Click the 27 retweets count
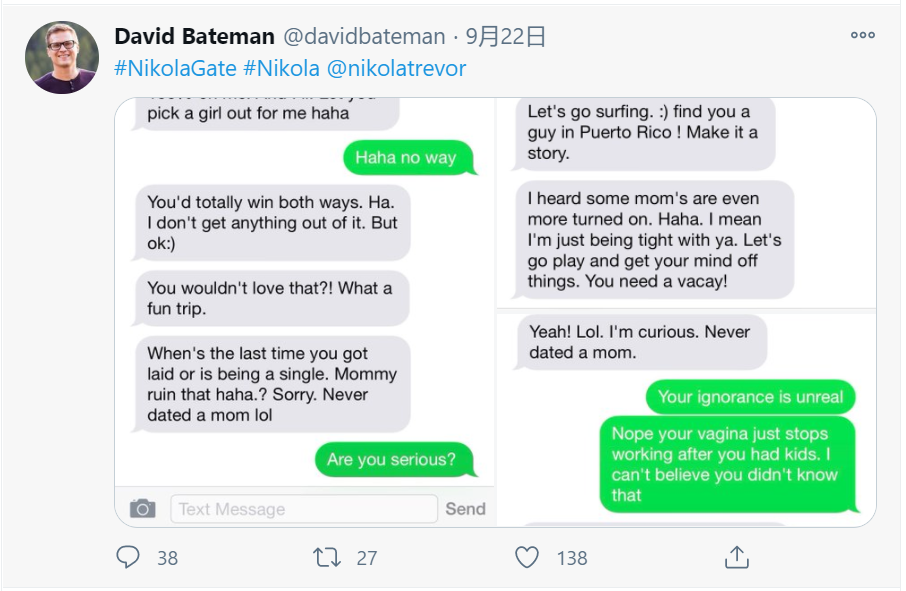This screenshot has width=906, height=591. tap(367, 558)
